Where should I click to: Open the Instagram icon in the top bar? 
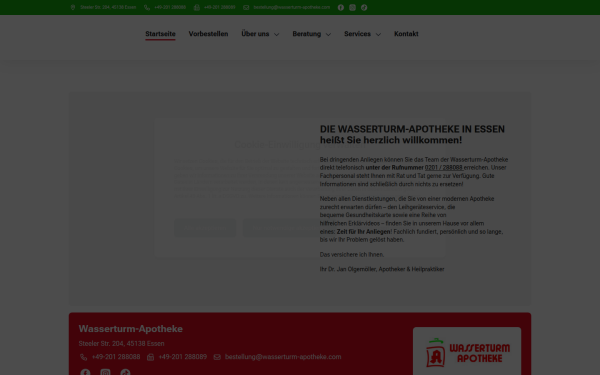coord(352,7)
